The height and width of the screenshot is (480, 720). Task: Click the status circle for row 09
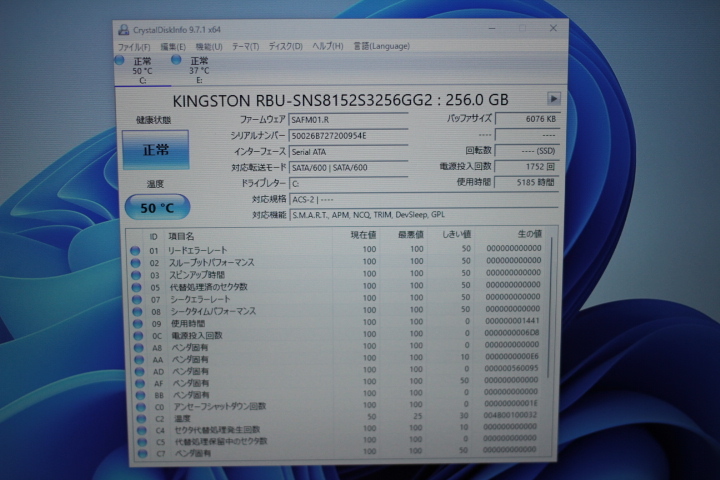tap(138, 324)
